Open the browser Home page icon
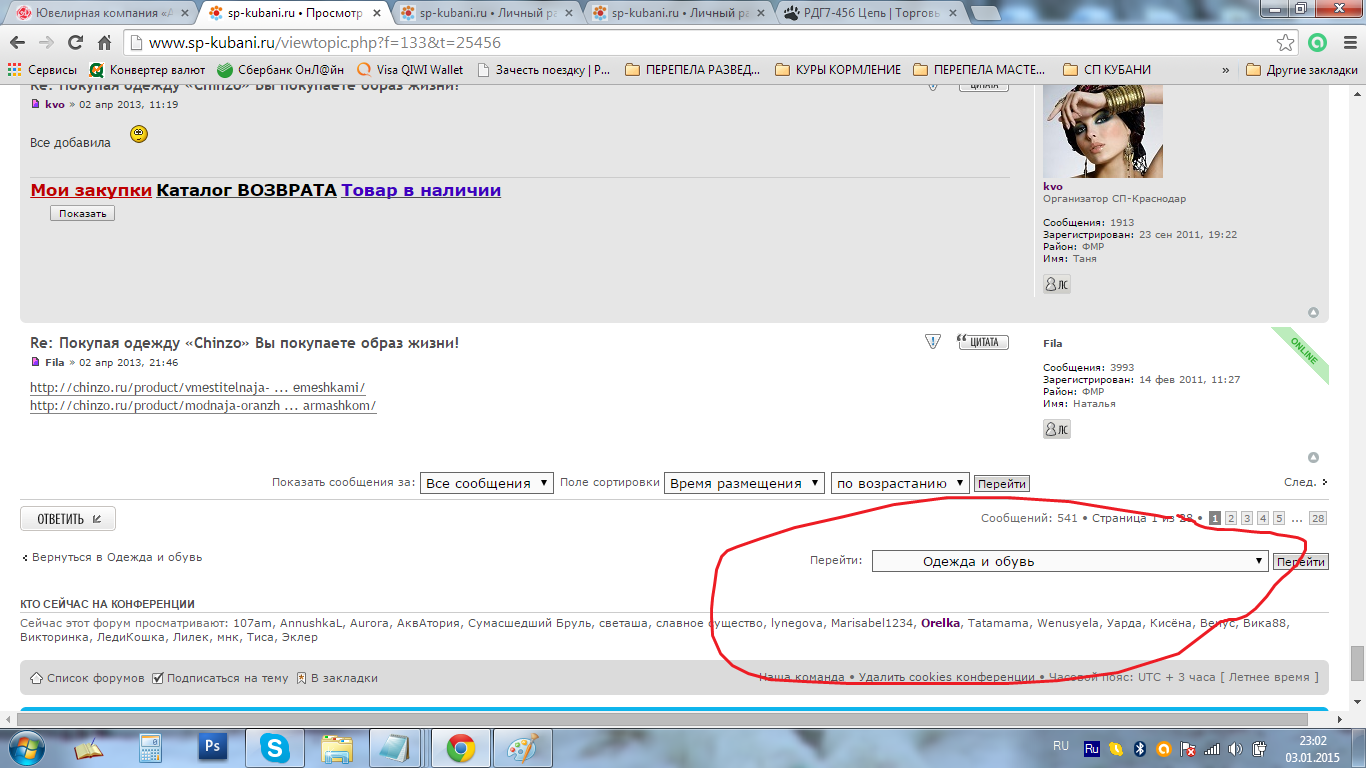Viewport: 1366px width, 768px height. [x=104, y=43]
